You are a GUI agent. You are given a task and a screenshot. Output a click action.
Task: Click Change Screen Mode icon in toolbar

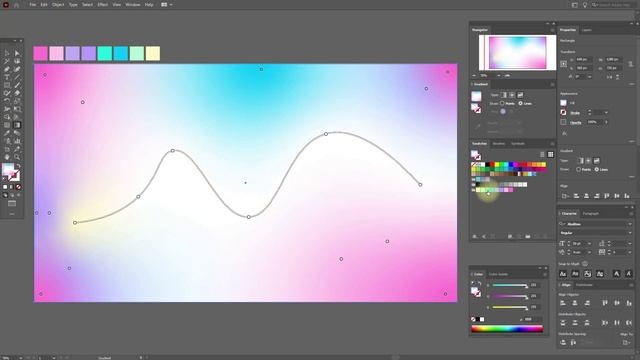tap(12, 204)
